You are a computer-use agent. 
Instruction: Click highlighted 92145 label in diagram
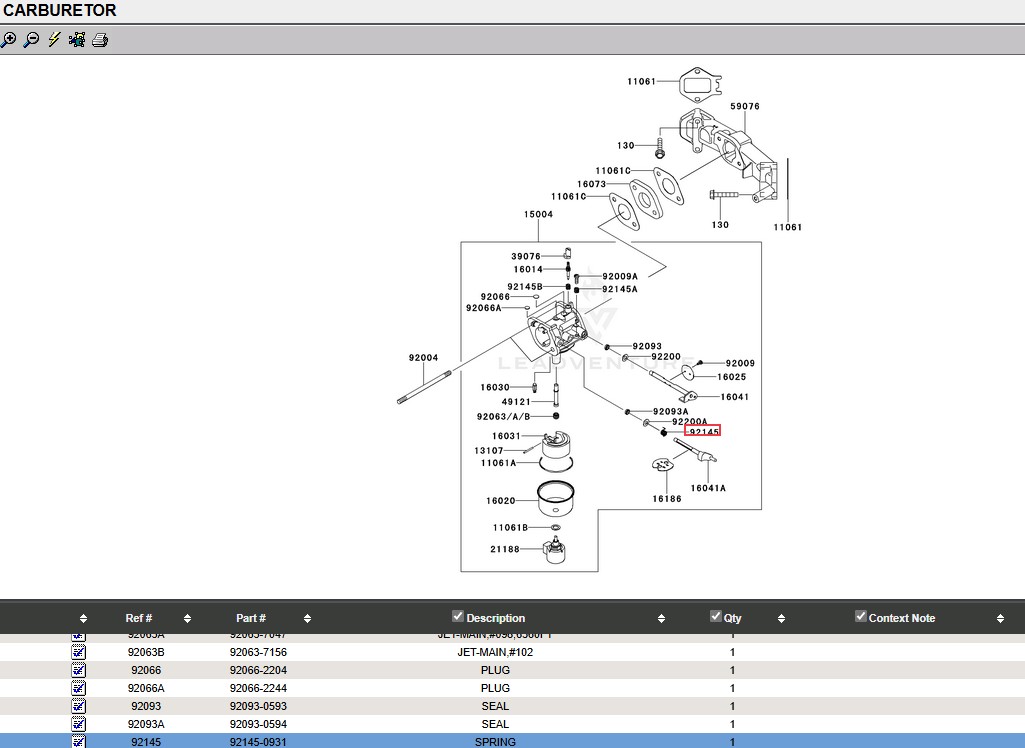(703, 431)
